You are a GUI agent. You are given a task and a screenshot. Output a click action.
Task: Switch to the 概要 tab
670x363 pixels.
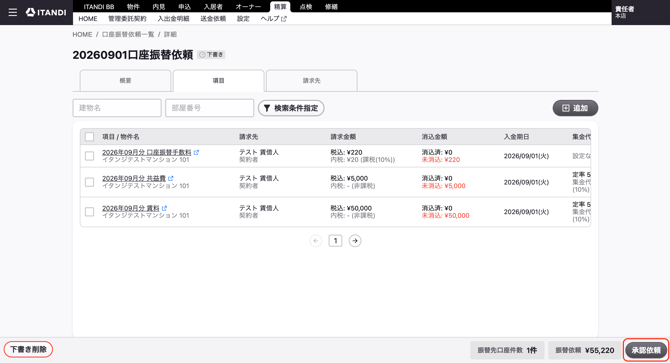pyautogui.click(x=125, y=81)
